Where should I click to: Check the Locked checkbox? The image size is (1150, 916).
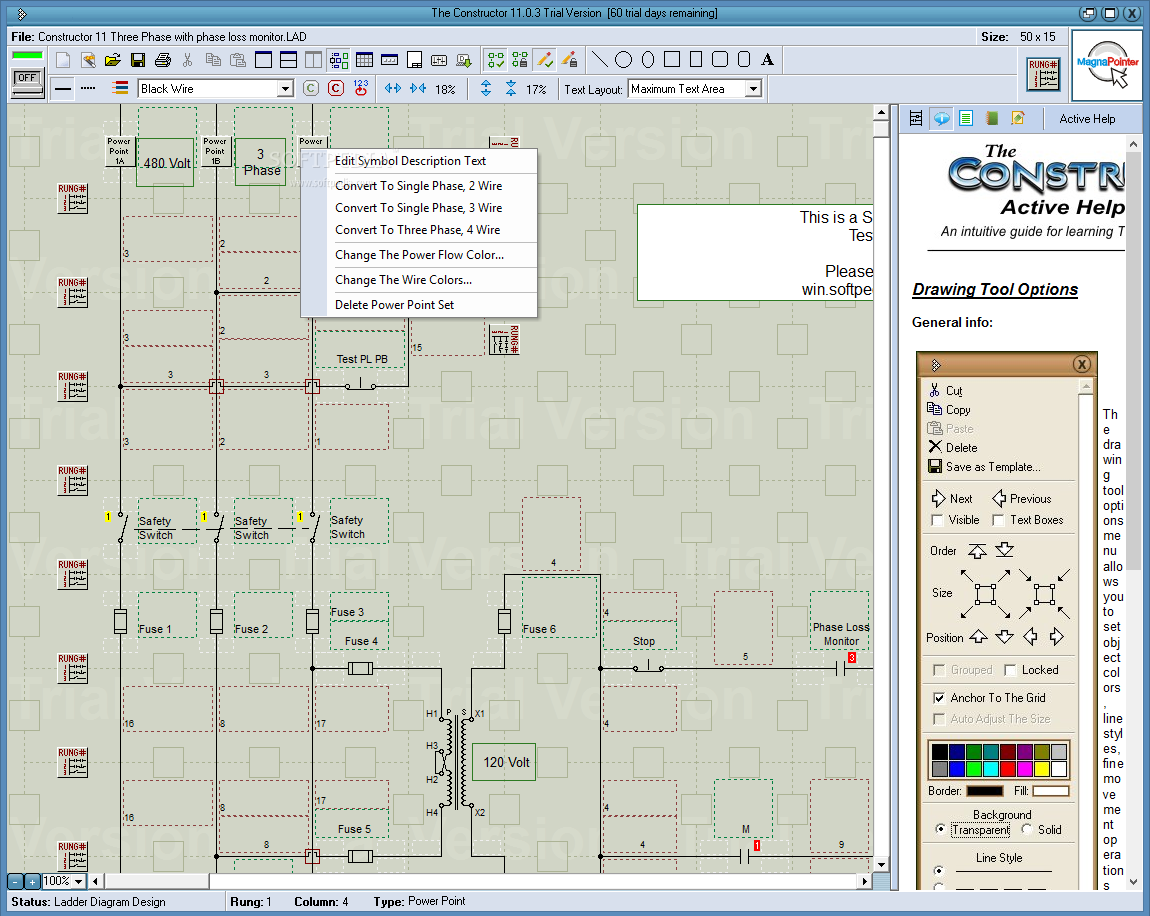point(1010,670)
